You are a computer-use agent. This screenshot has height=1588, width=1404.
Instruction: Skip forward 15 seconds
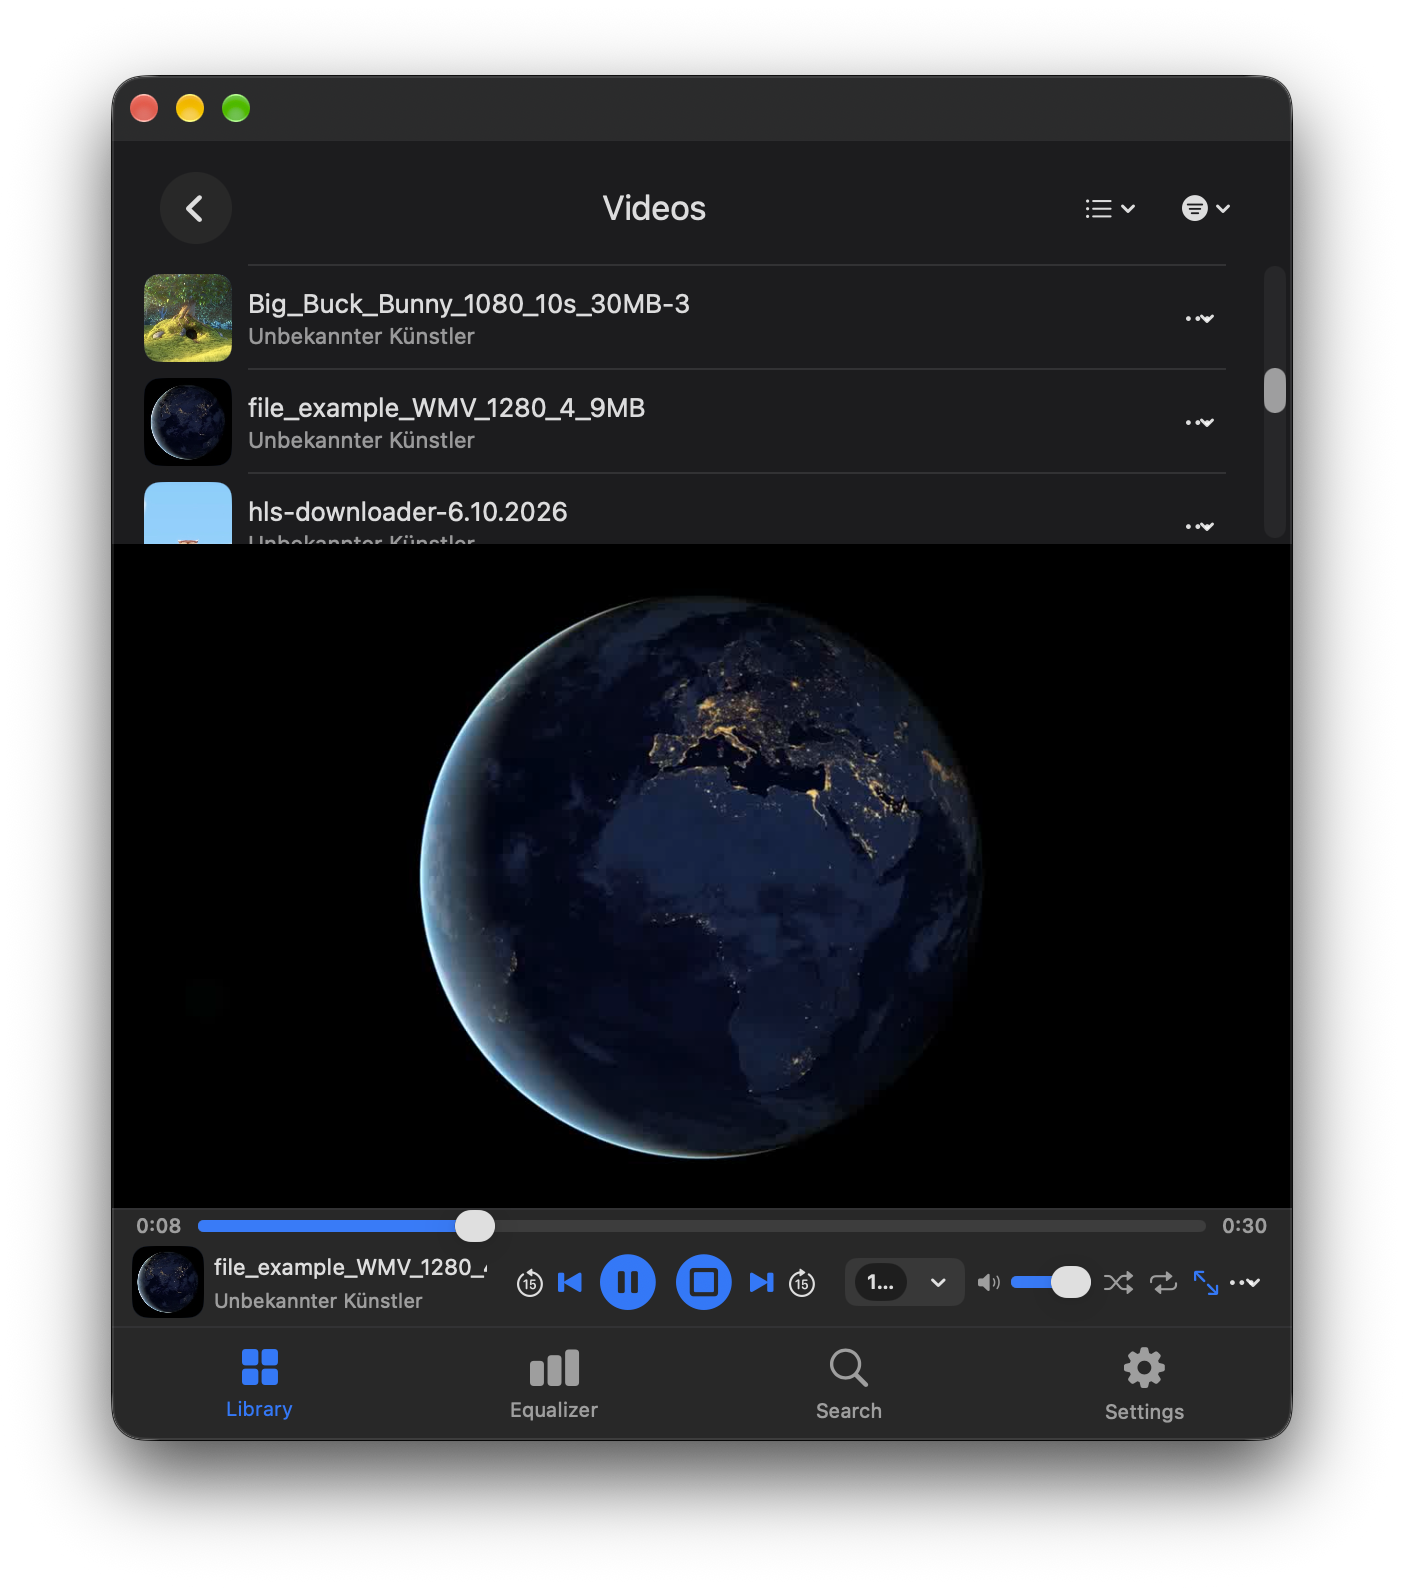(x=802, y=1282)
